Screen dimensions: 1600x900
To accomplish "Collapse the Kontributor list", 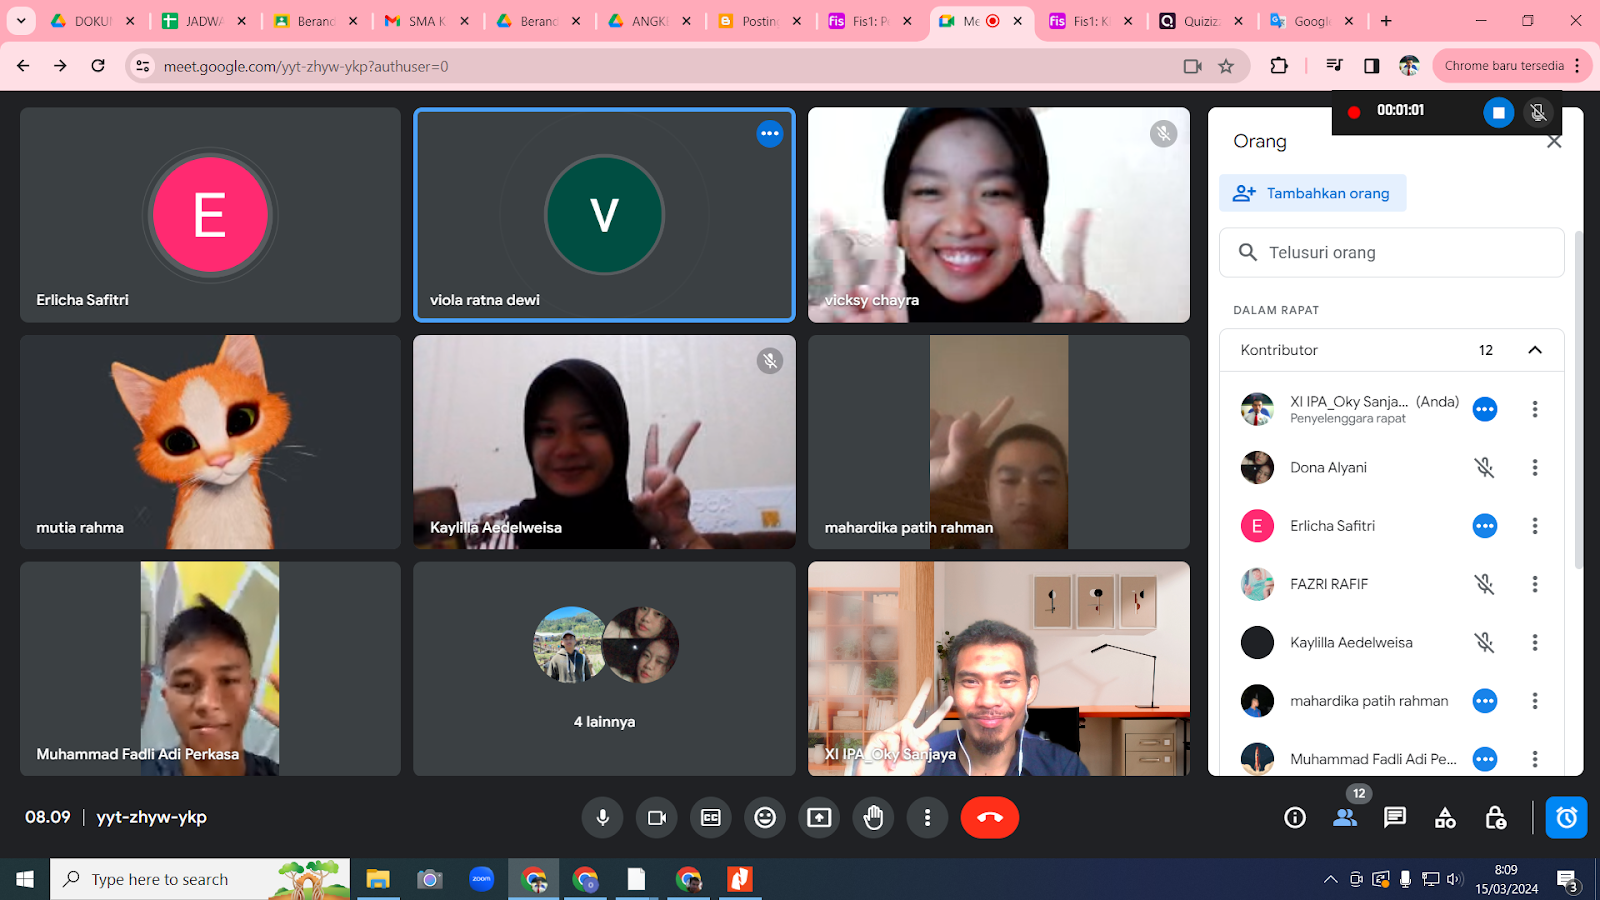I will [x=1535, y=350].
